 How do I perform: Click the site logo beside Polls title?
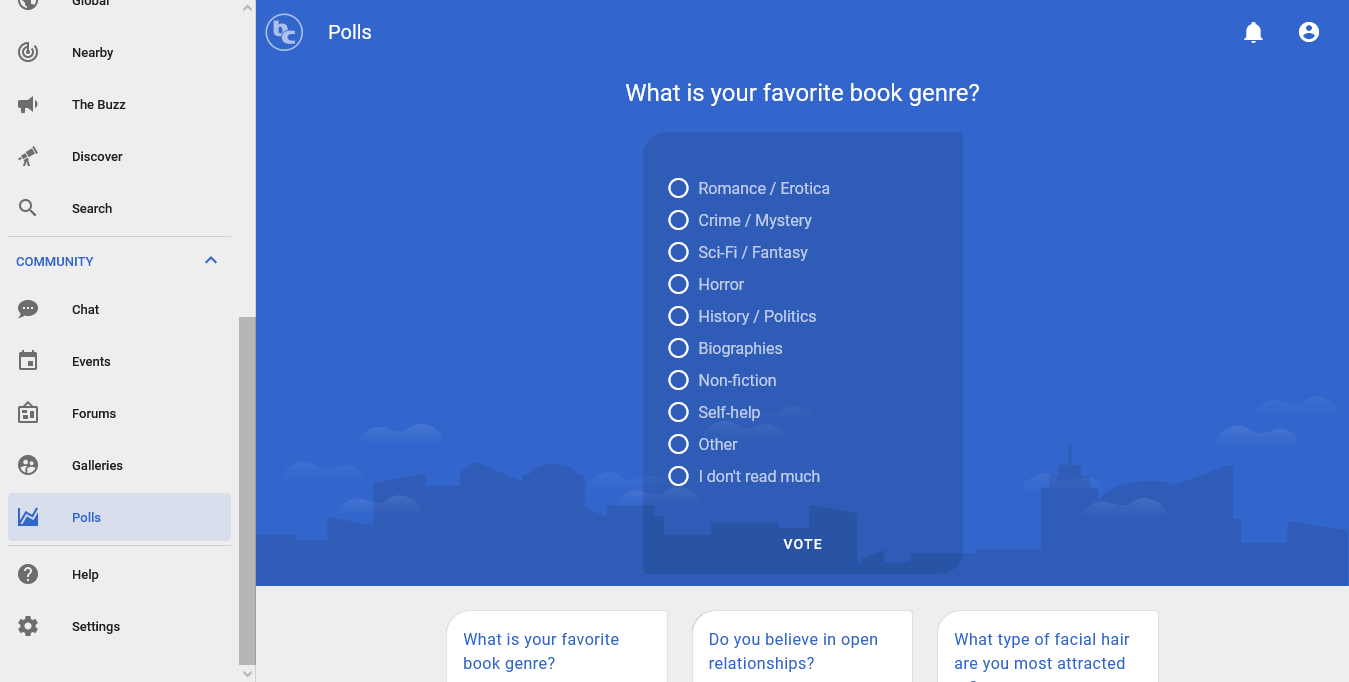click(284, 32)
